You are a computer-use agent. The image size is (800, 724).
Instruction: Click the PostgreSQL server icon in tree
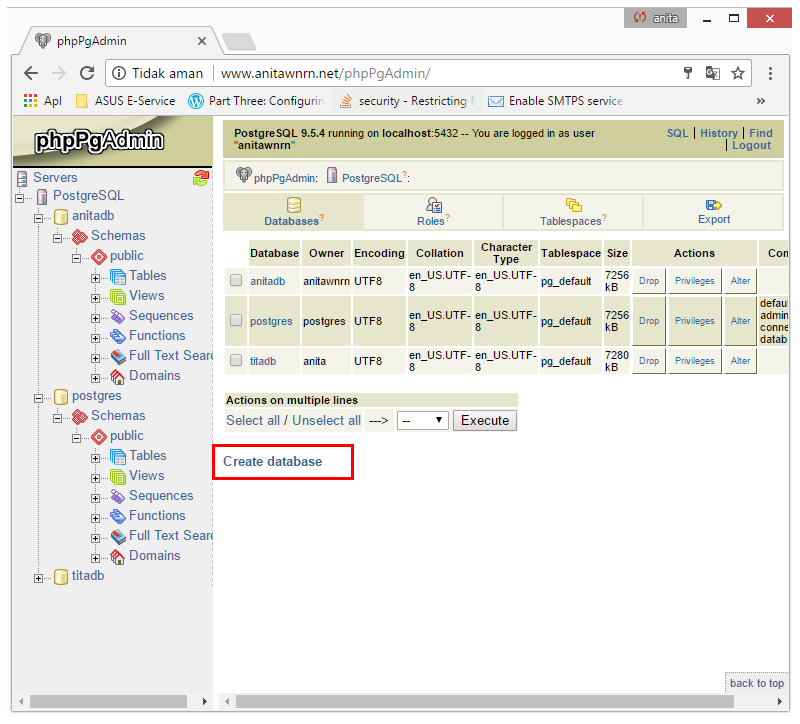pos(42,196)
